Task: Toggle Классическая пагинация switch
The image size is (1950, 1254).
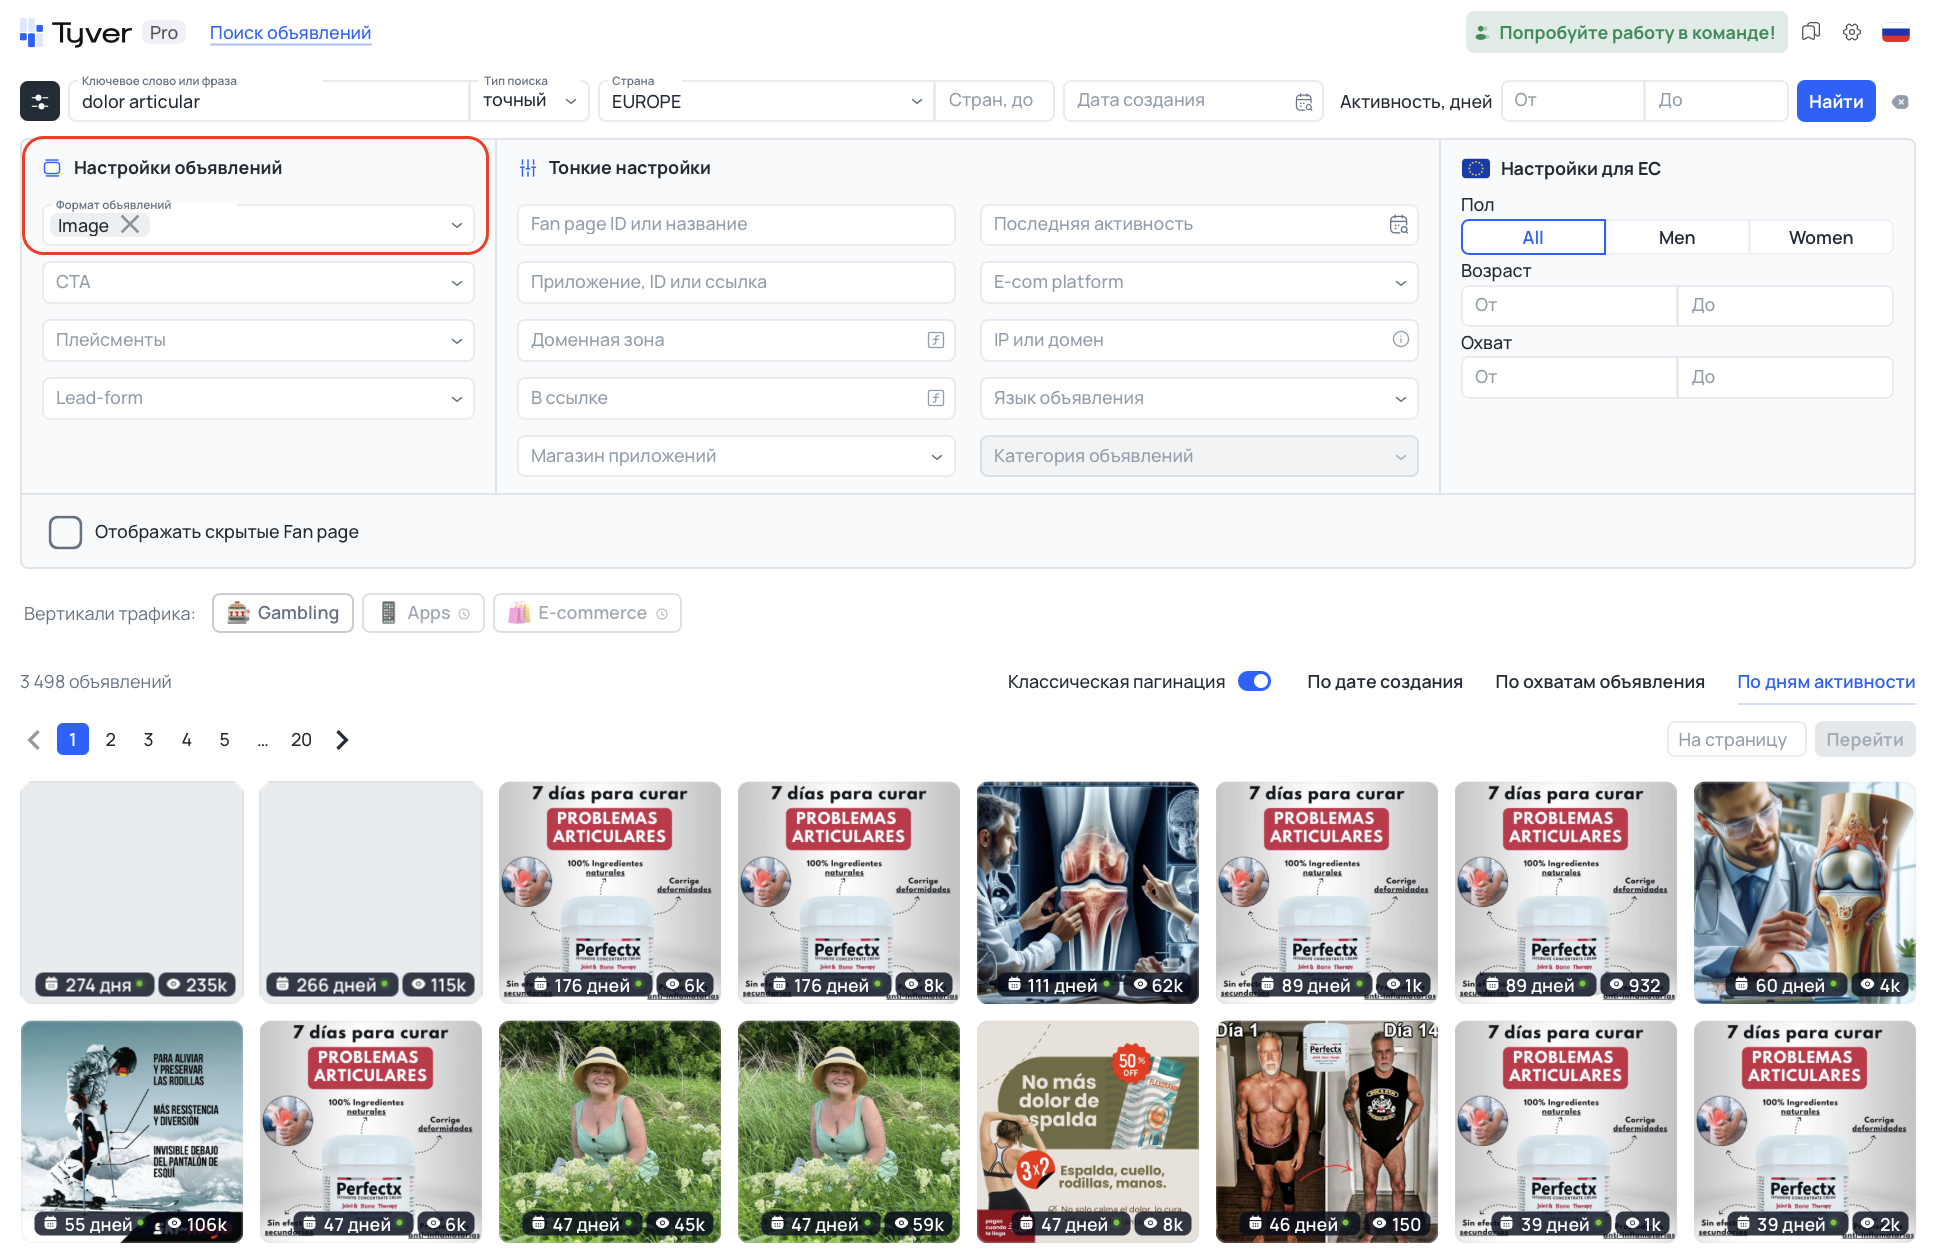Action: [x=1254, y=682]
